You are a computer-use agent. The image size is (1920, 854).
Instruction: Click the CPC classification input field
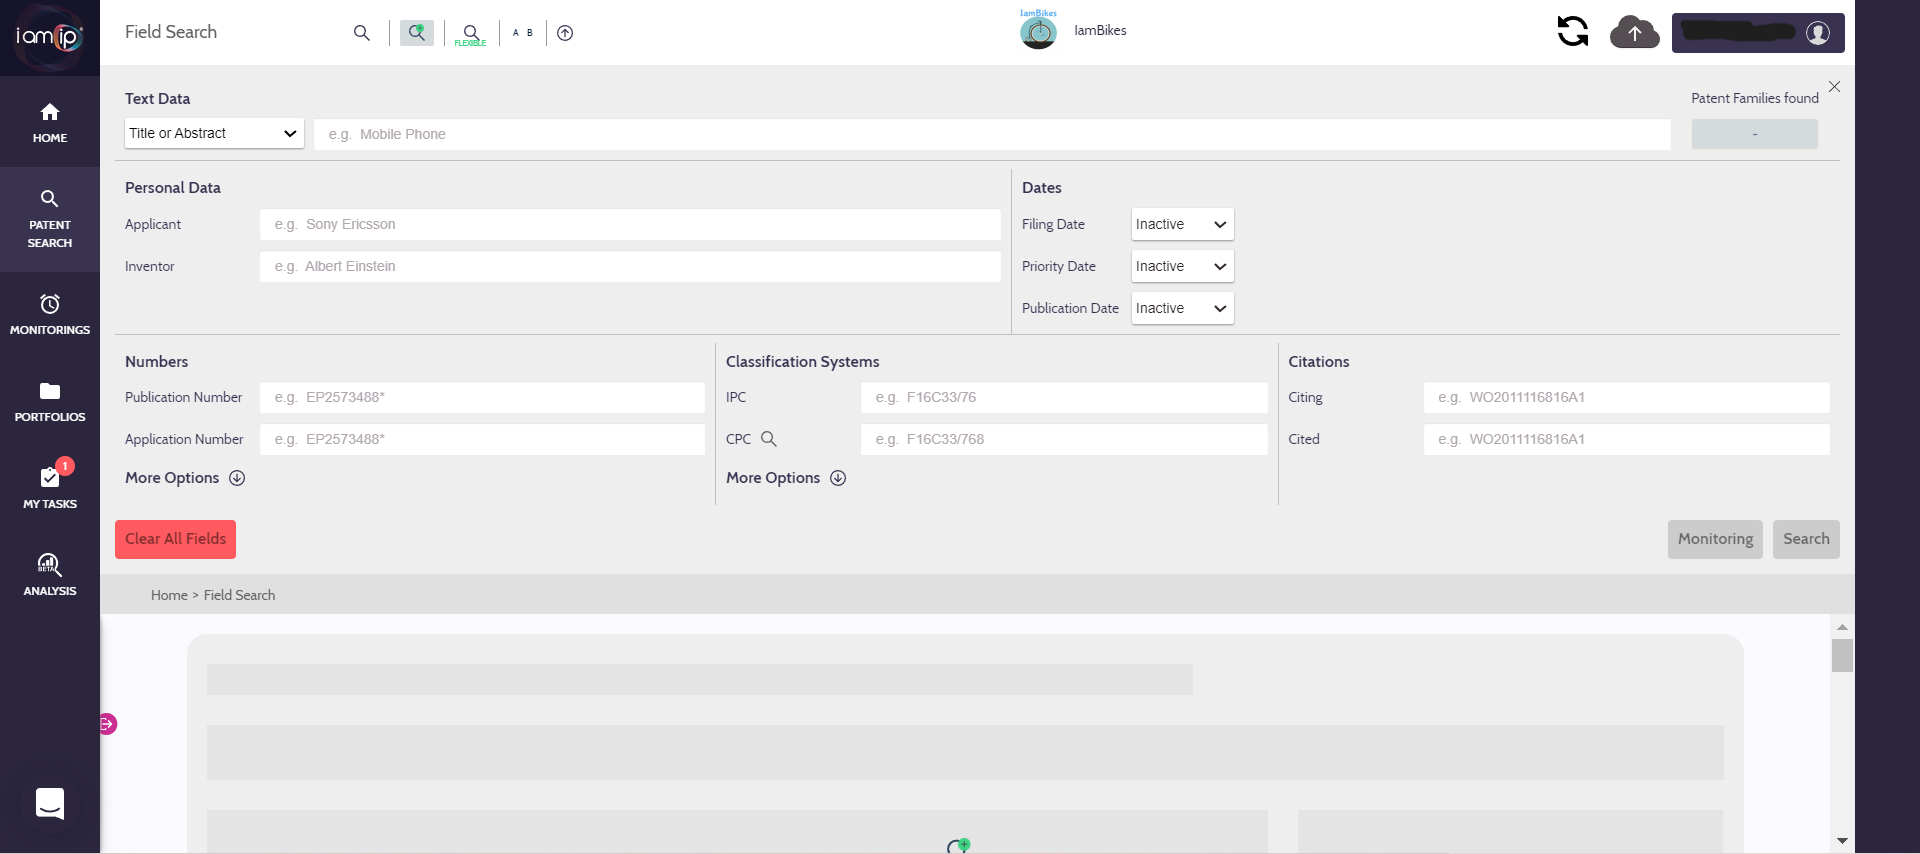coord(1064,439)
